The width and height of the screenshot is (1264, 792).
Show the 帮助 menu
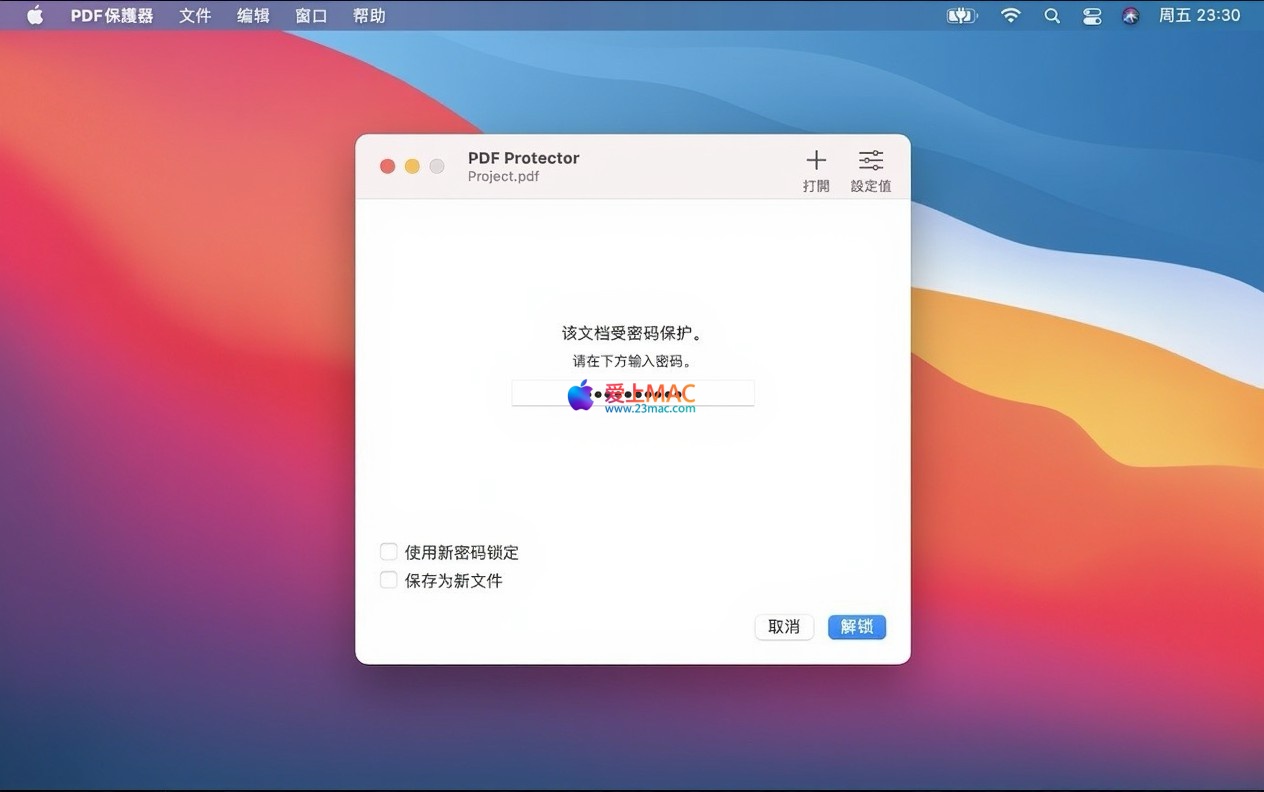369,16
